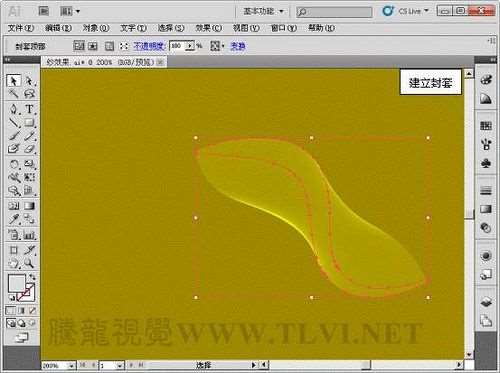Swap fill and stroke arrow toggle
Viewport: 500px width, 373px height.
point(32,277)
